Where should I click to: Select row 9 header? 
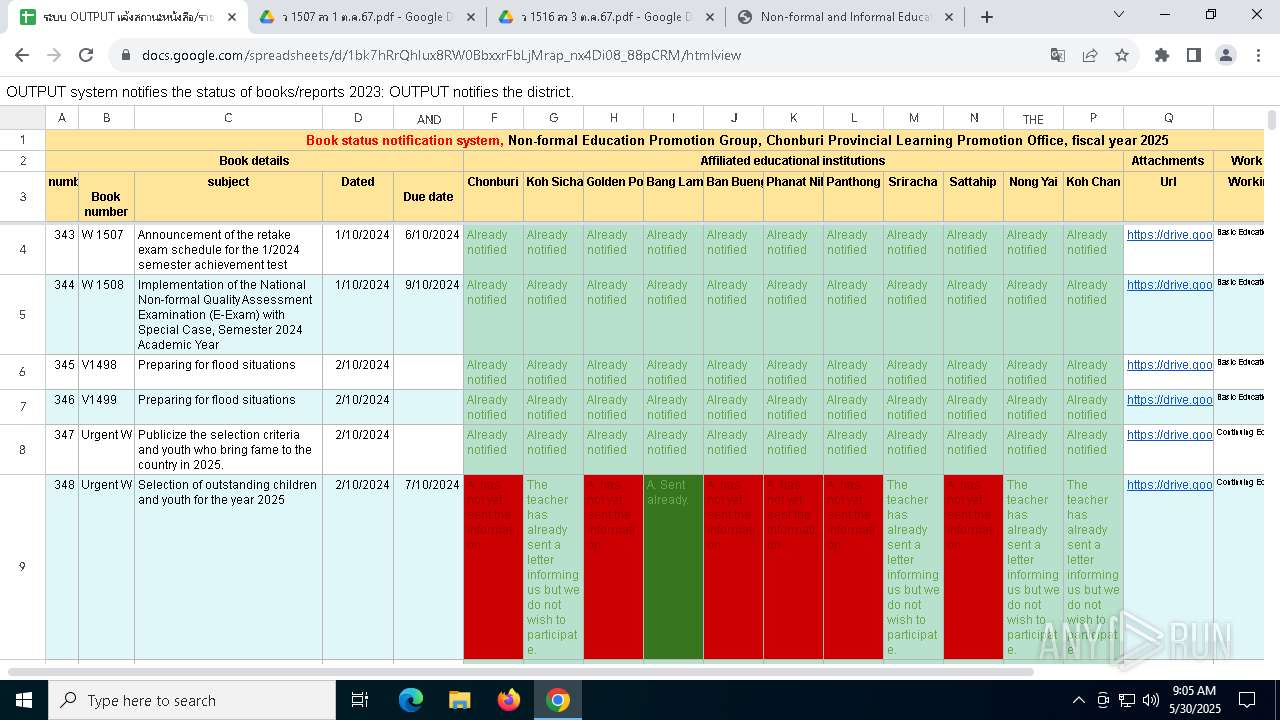click(x=22, y=567)
